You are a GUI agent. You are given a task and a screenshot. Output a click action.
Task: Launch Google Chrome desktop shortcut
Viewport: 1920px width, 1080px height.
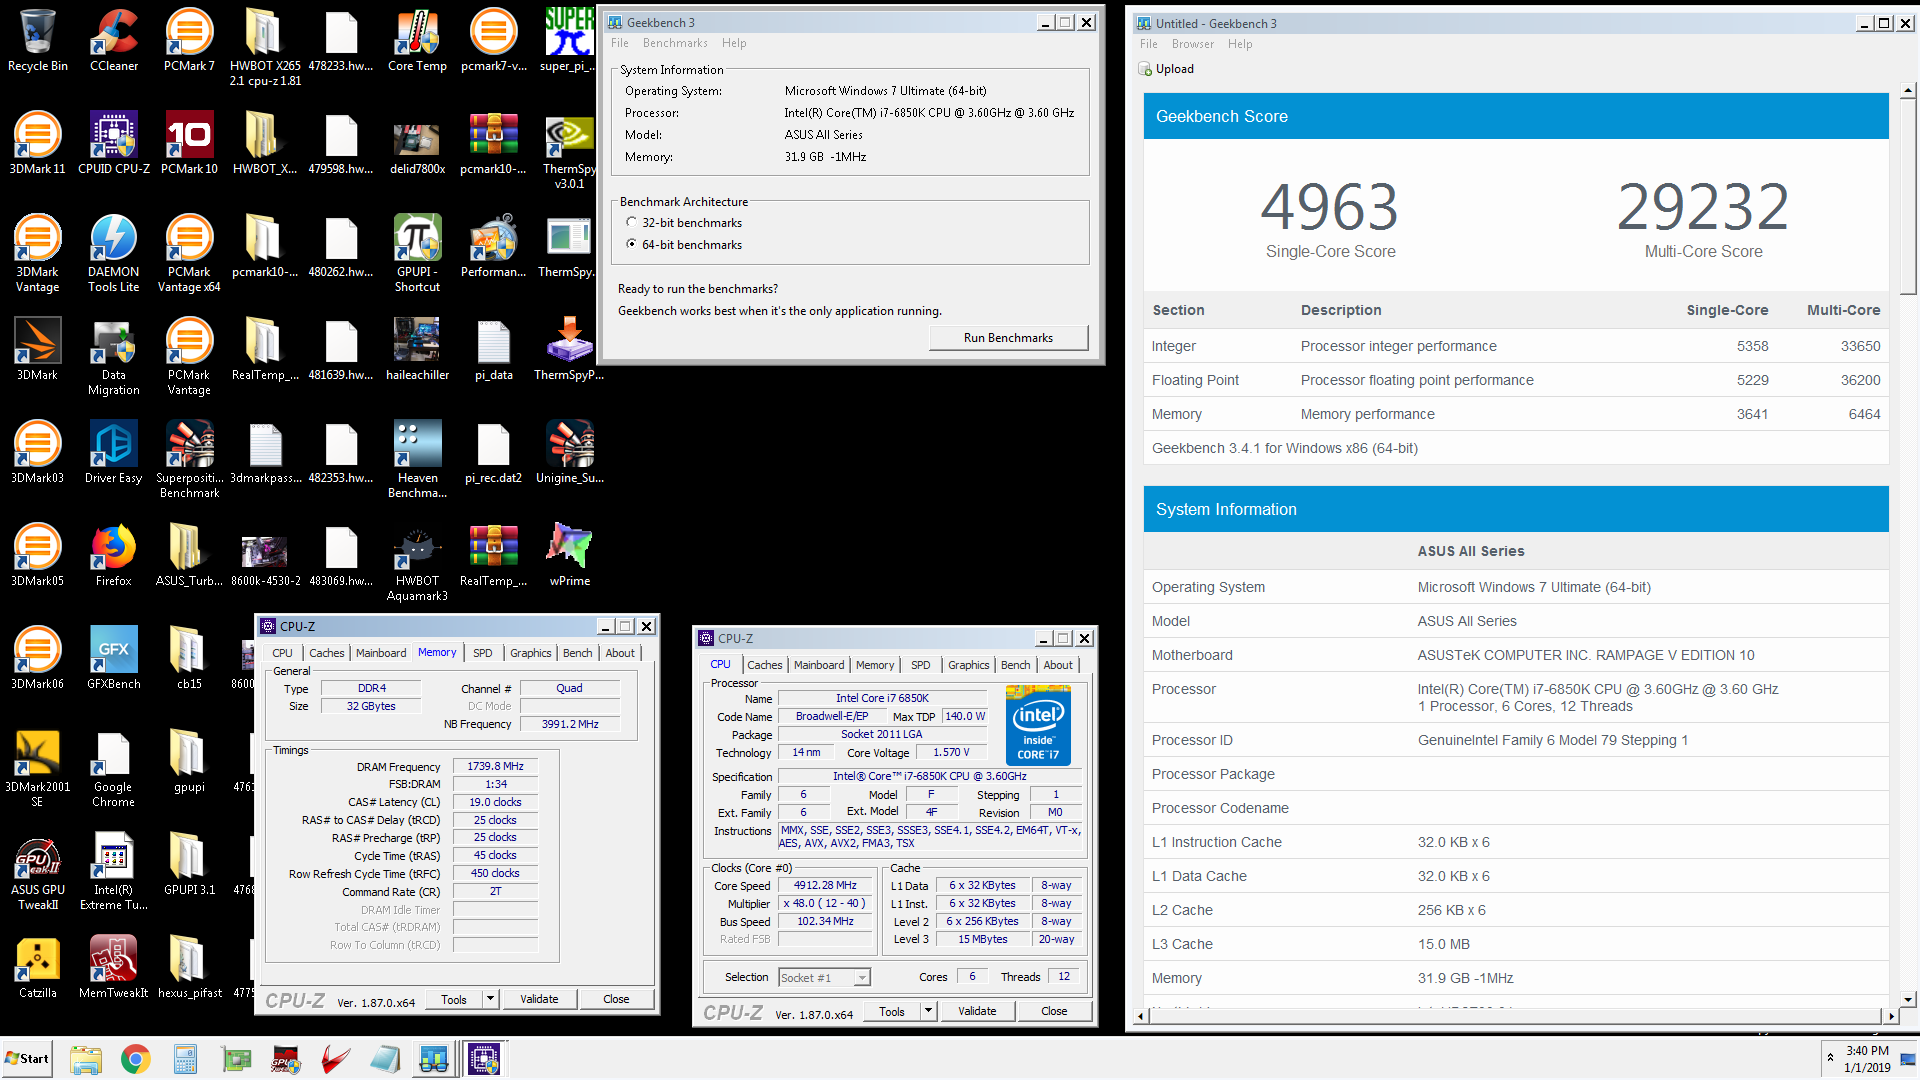point(114,768)
